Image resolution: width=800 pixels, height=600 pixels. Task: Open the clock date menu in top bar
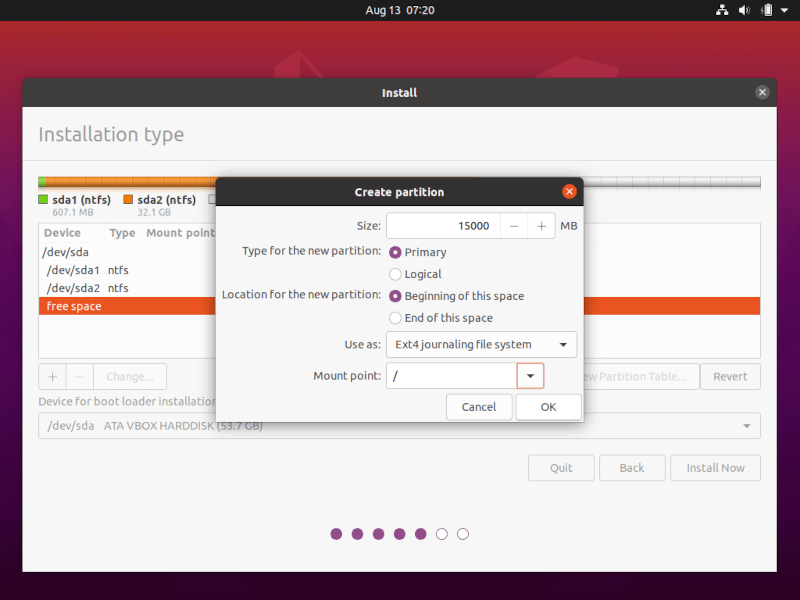(x=399, y=10)
